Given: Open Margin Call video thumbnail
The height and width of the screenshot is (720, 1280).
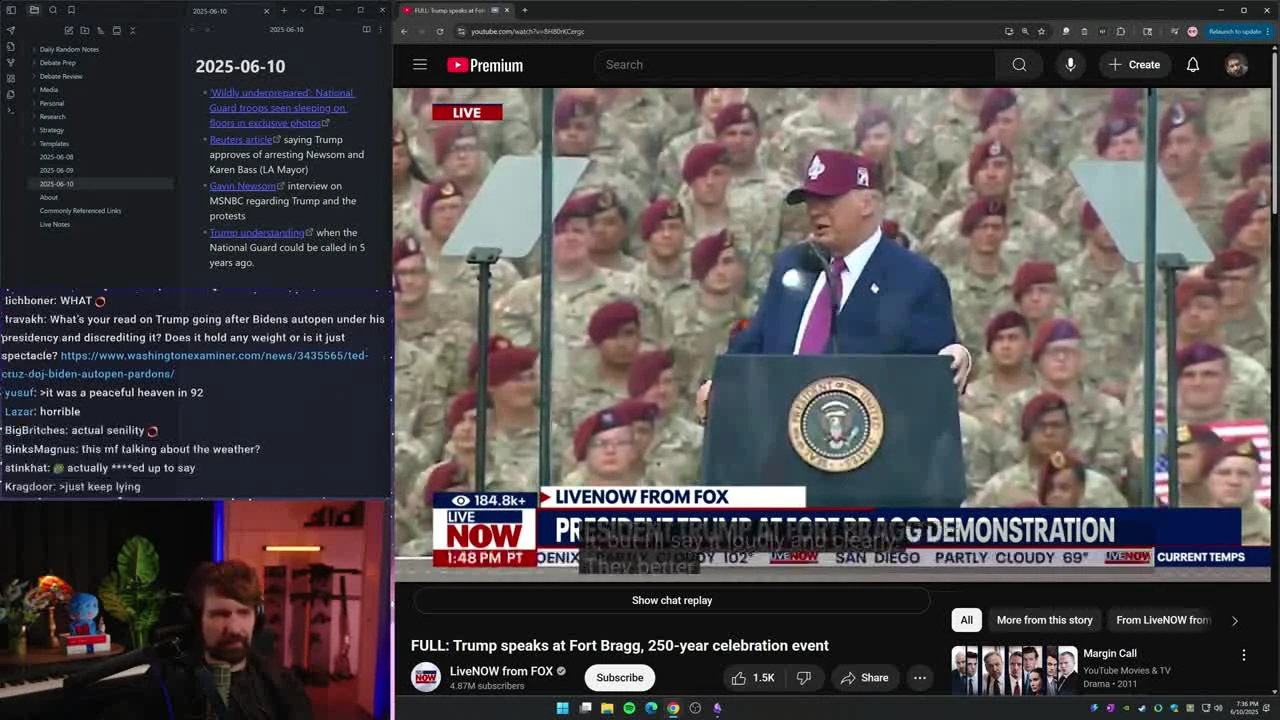Looking at the screenshot, I should pyautogui.click(x=1014, y=670).
